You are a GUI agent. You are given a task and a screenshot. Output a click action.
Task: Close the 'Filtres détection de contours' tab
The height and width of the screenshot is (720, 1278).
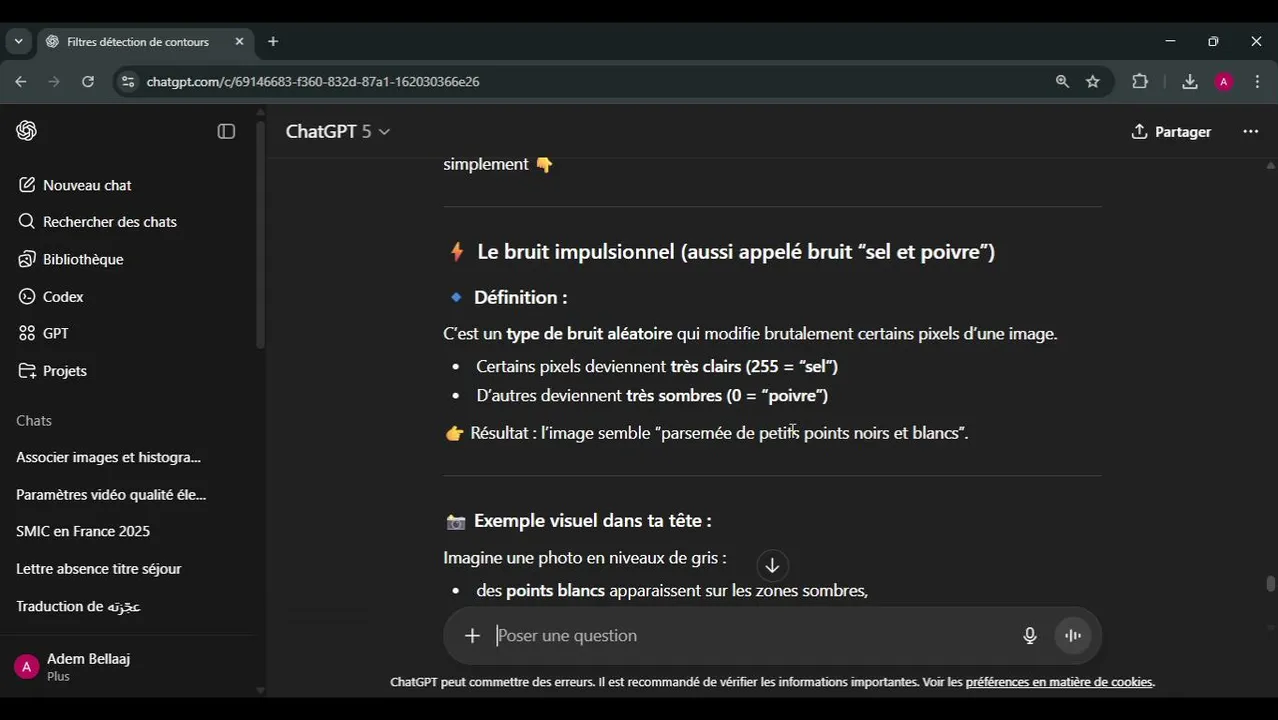click(239, 42)
